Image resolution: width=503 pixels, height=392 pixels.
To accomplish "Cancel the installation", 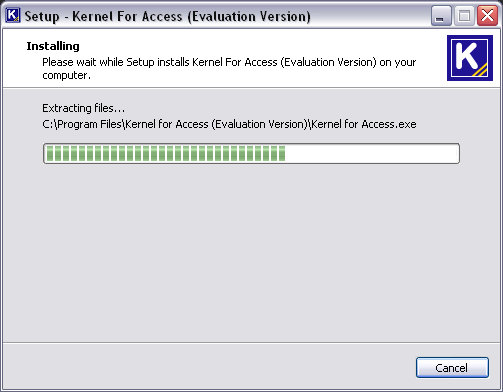I will tap(452, 368).
